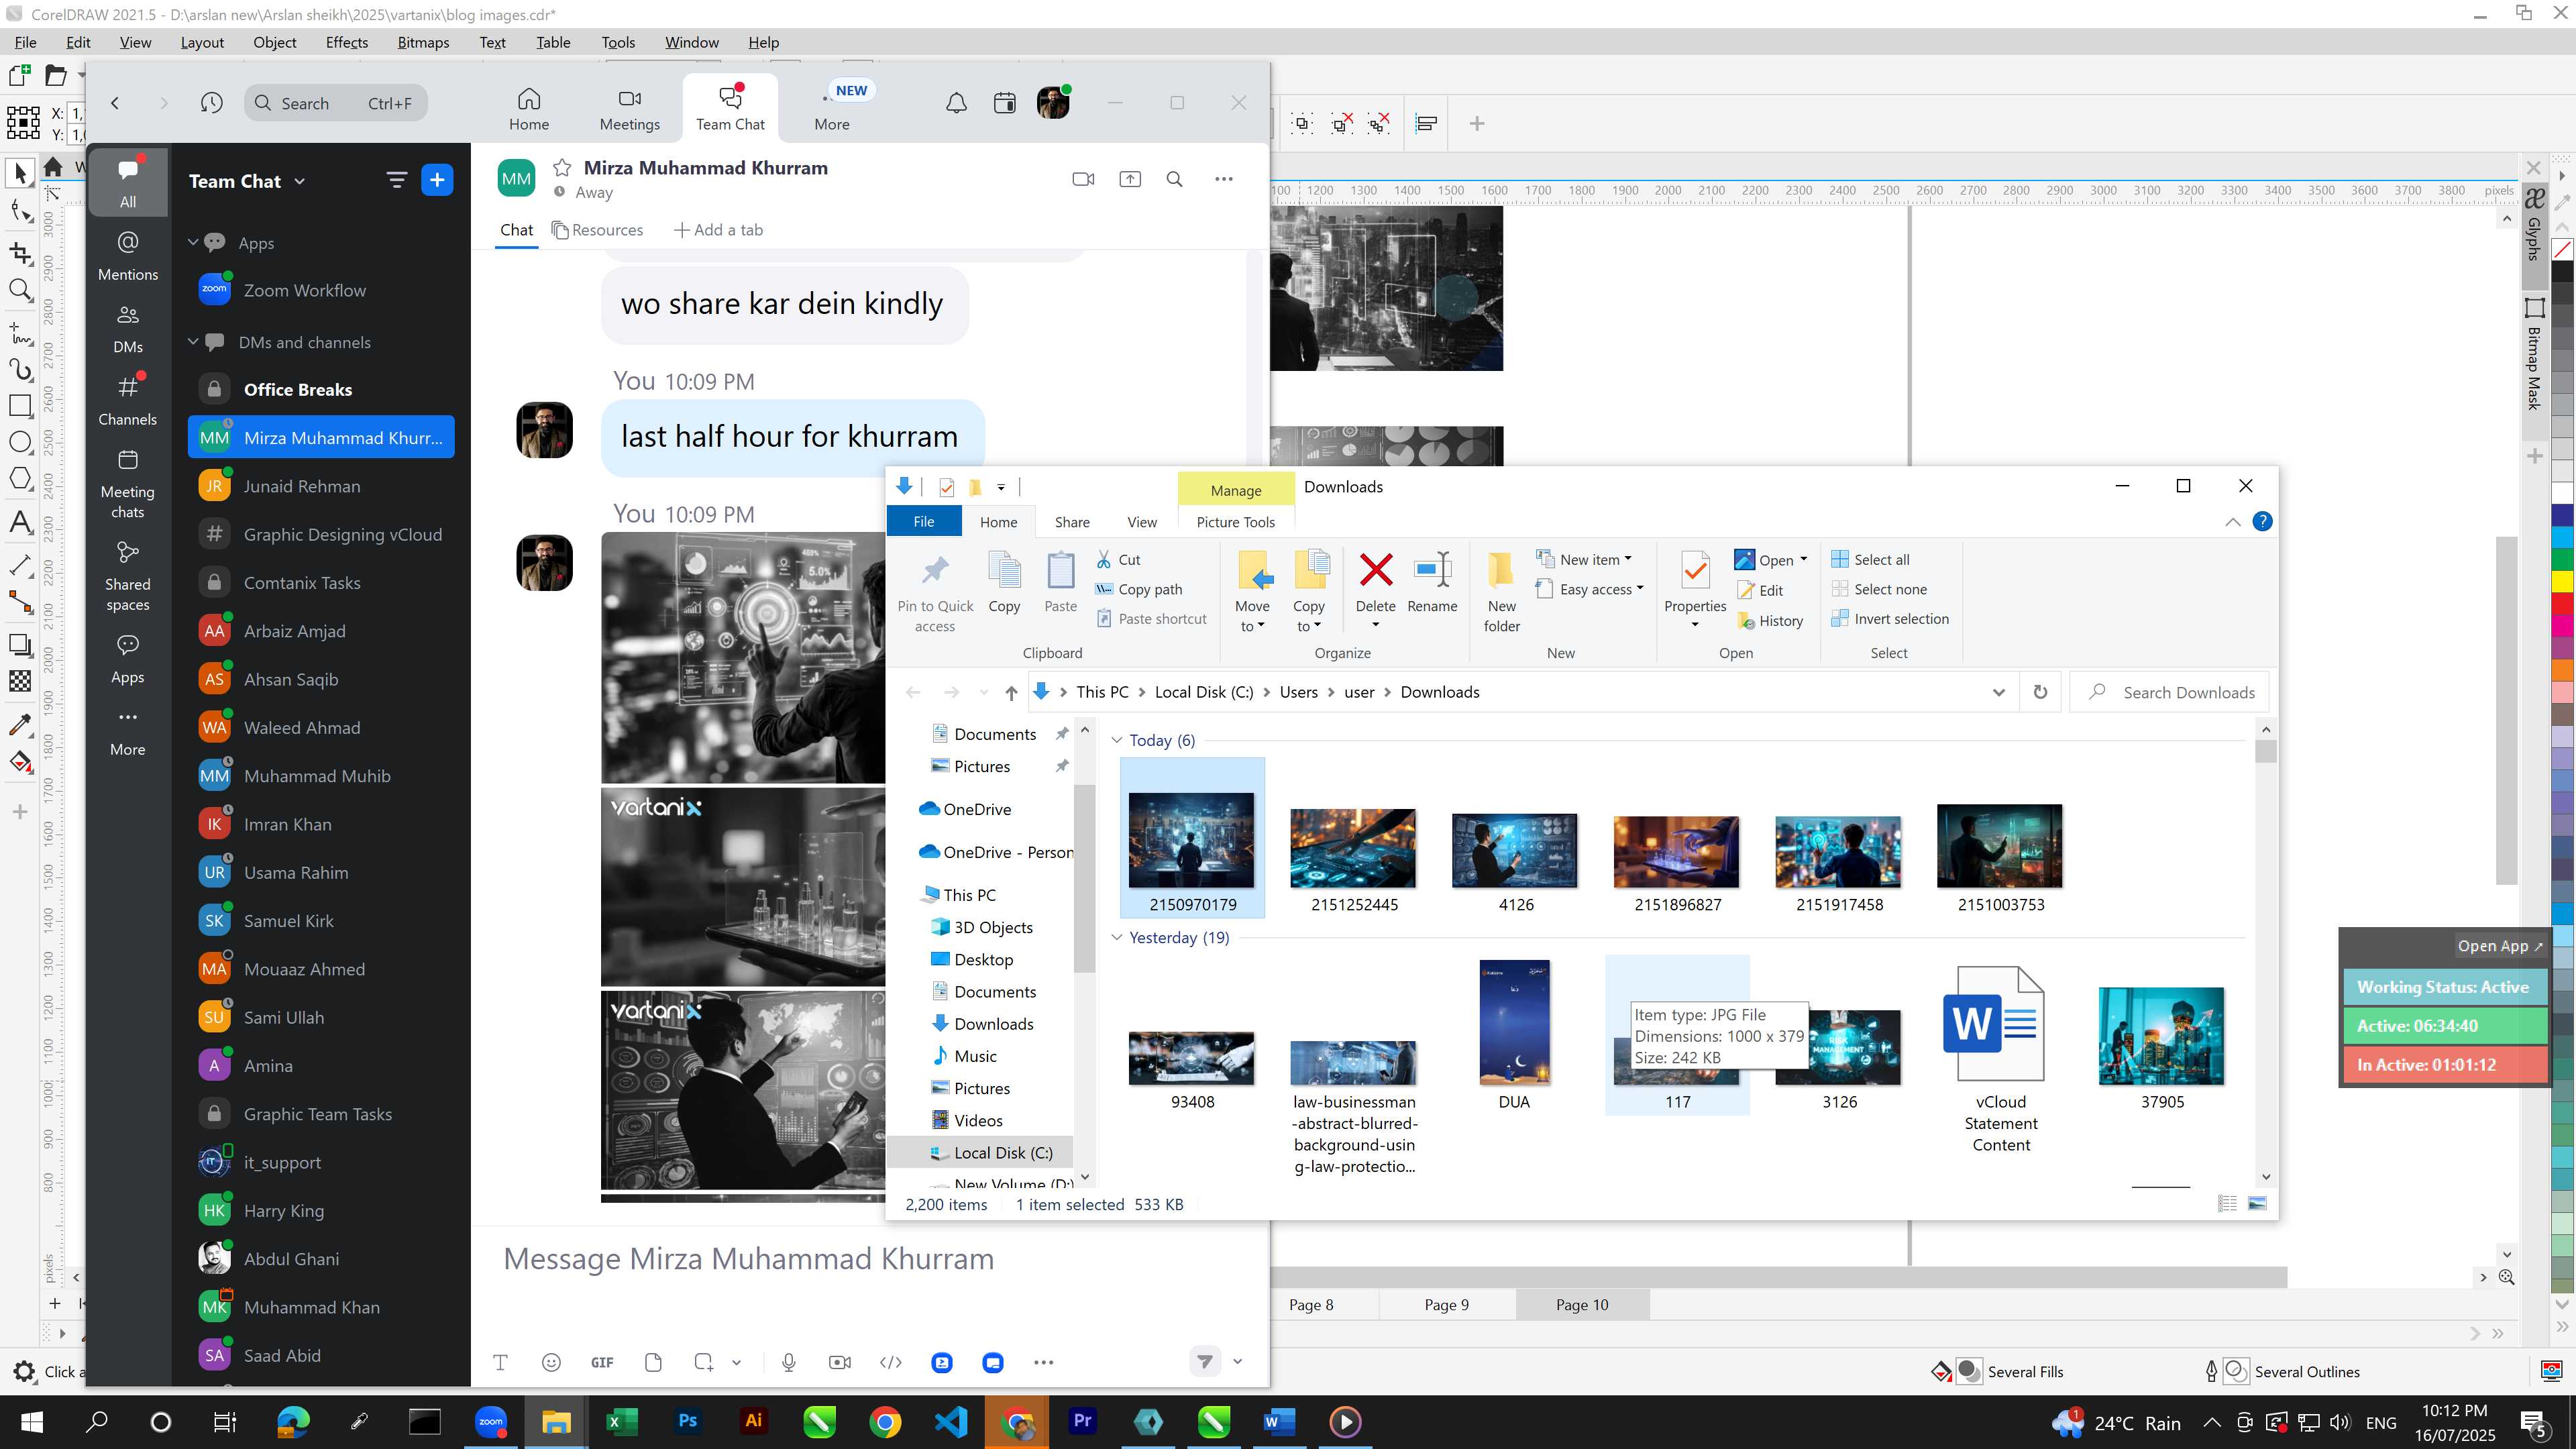Record an audio message with microphone icon

tap(789, 1362)
